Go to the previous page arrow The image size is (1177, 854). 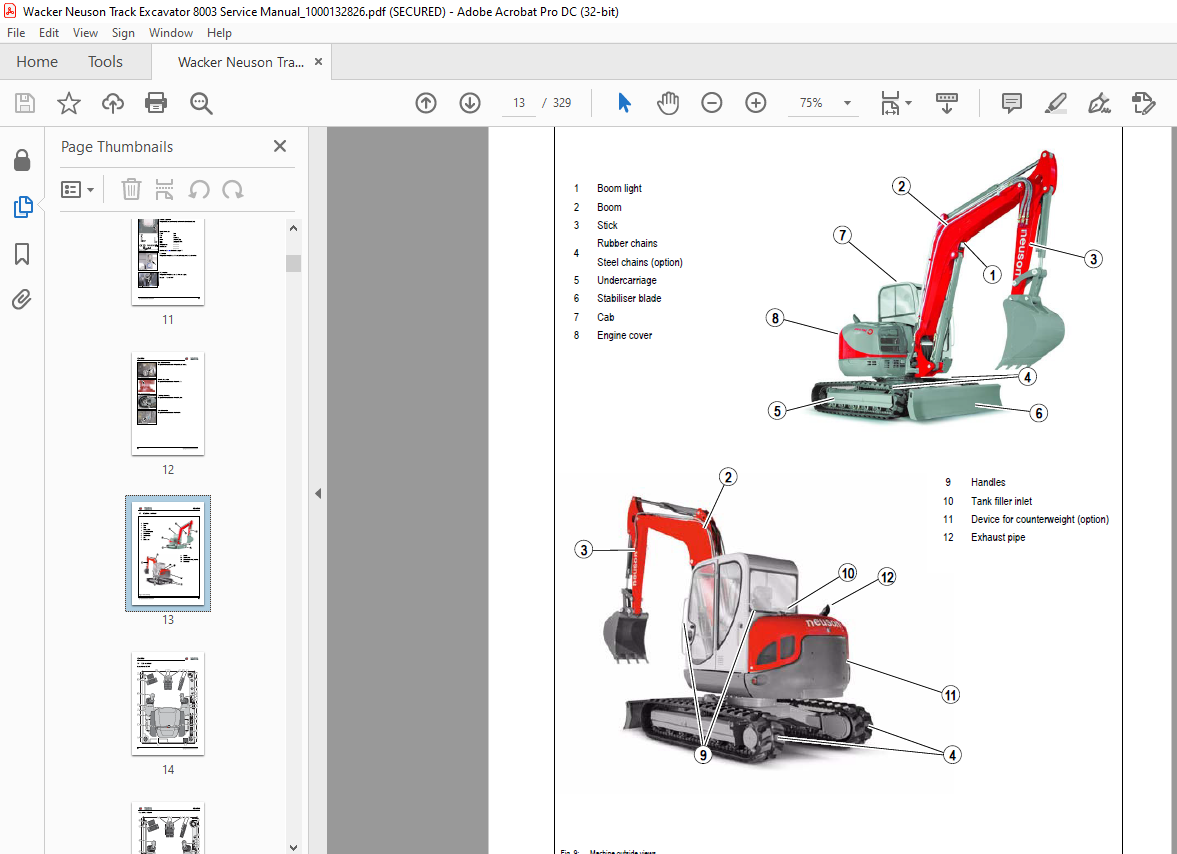(x=426, y=103)
